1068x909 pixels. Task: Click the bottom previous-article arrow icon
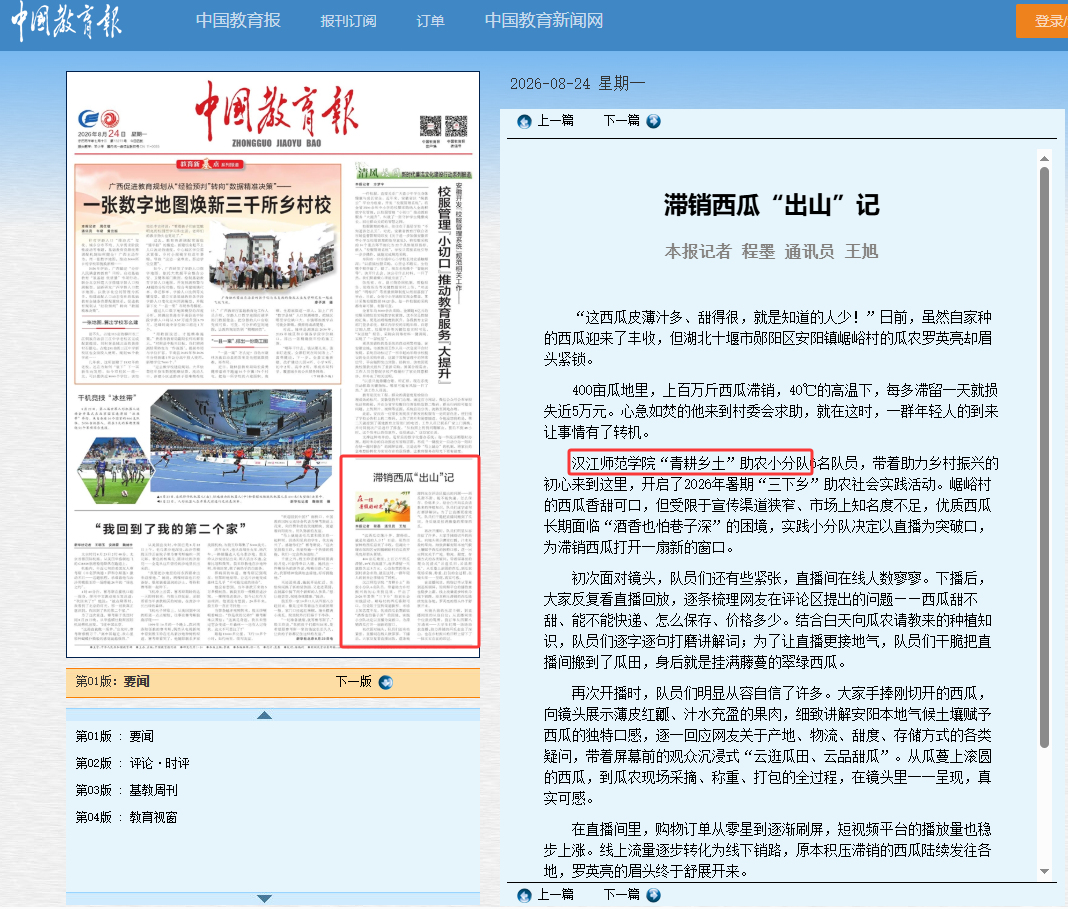point(524,895)
